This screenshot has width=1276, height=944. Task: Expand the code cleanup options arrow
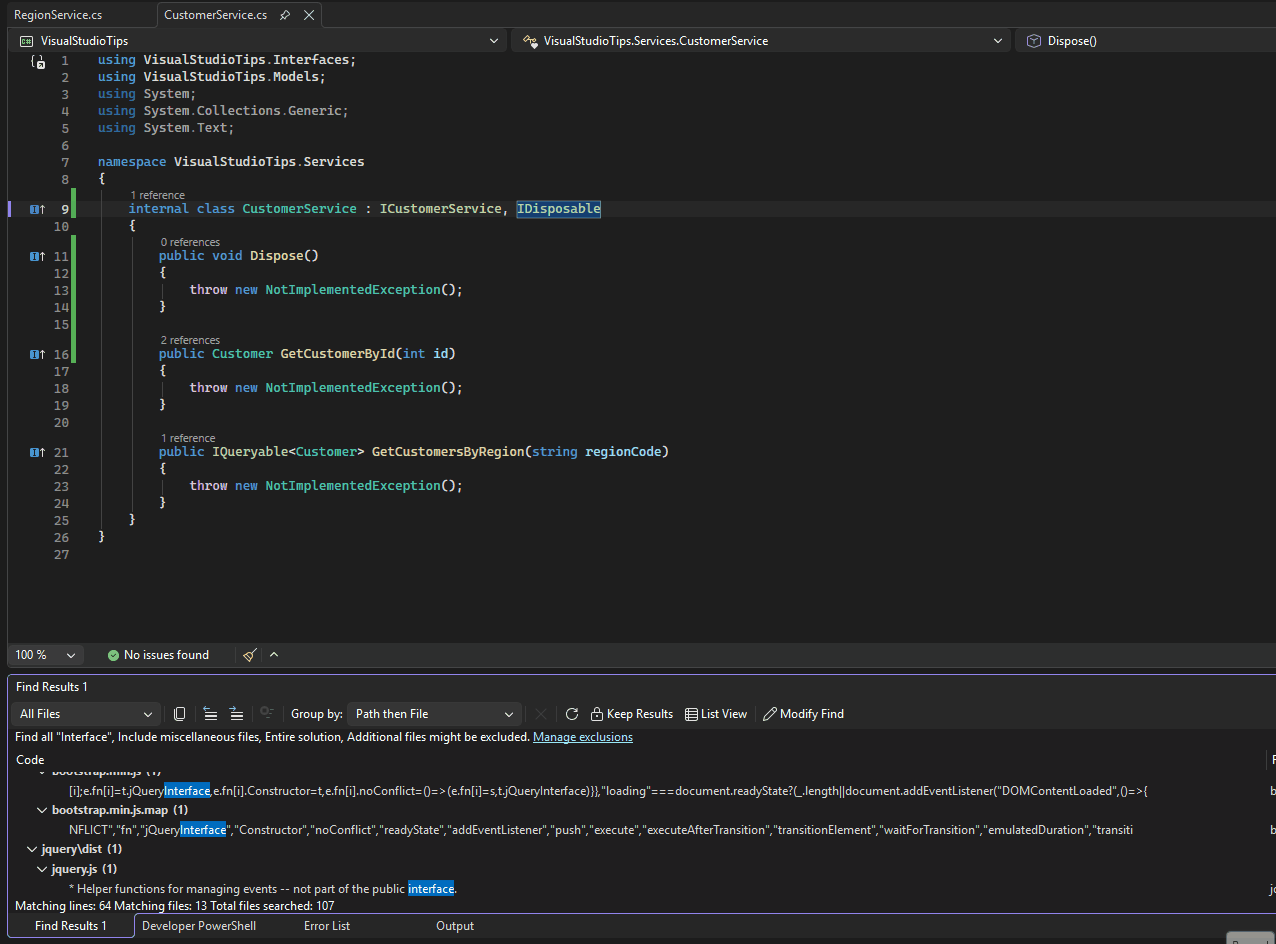274,655
